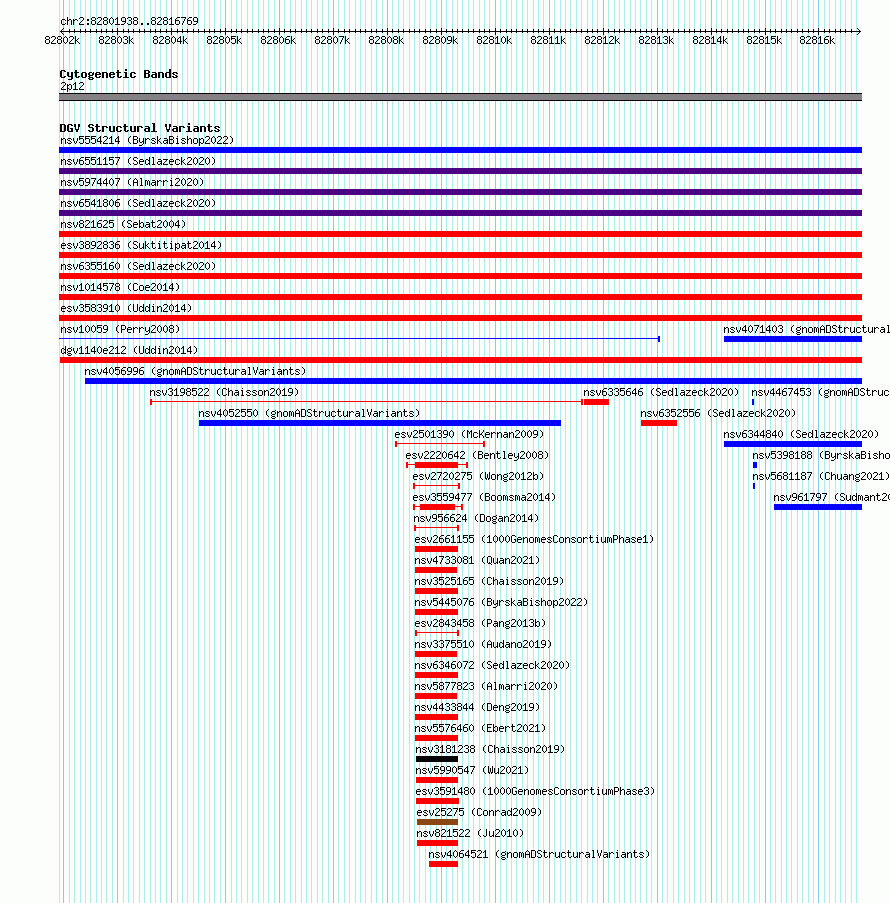This screenshot has height=903, width=890.
Task: Select esv2720275 (Wong2012b) entry
Action: 478,476
